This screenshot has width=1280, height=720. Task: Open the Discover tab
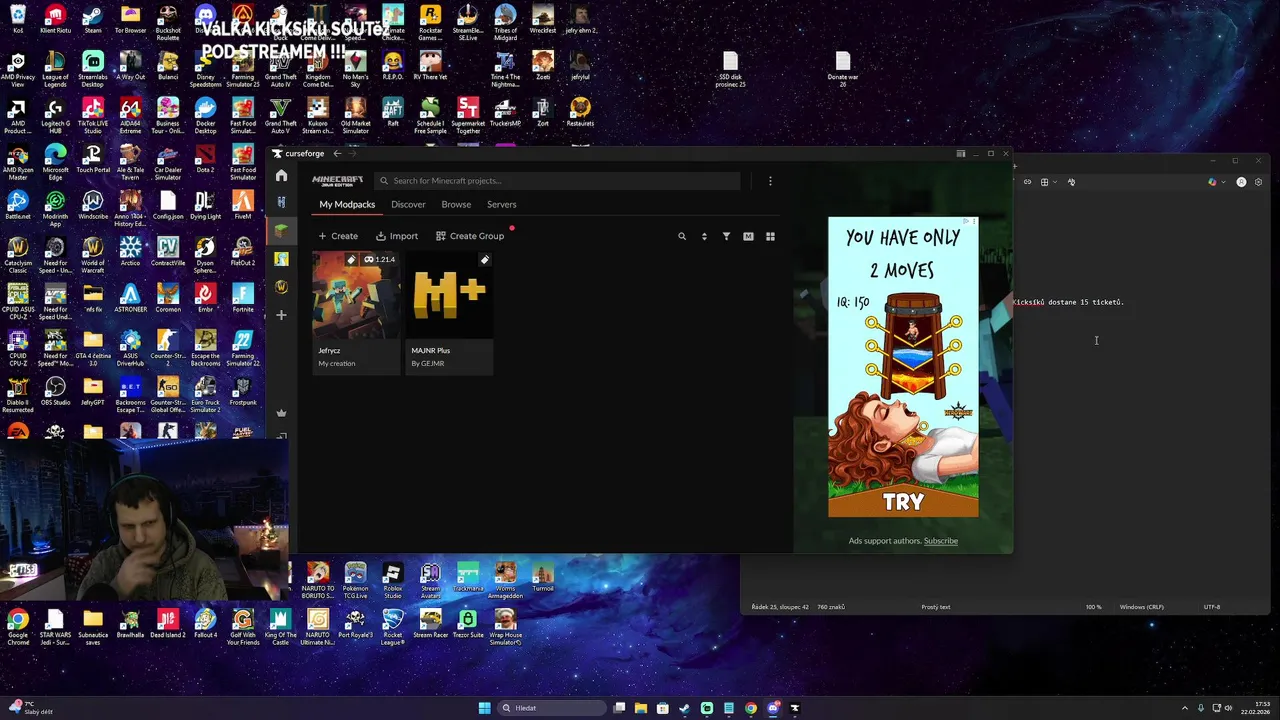tap(408, 204)
